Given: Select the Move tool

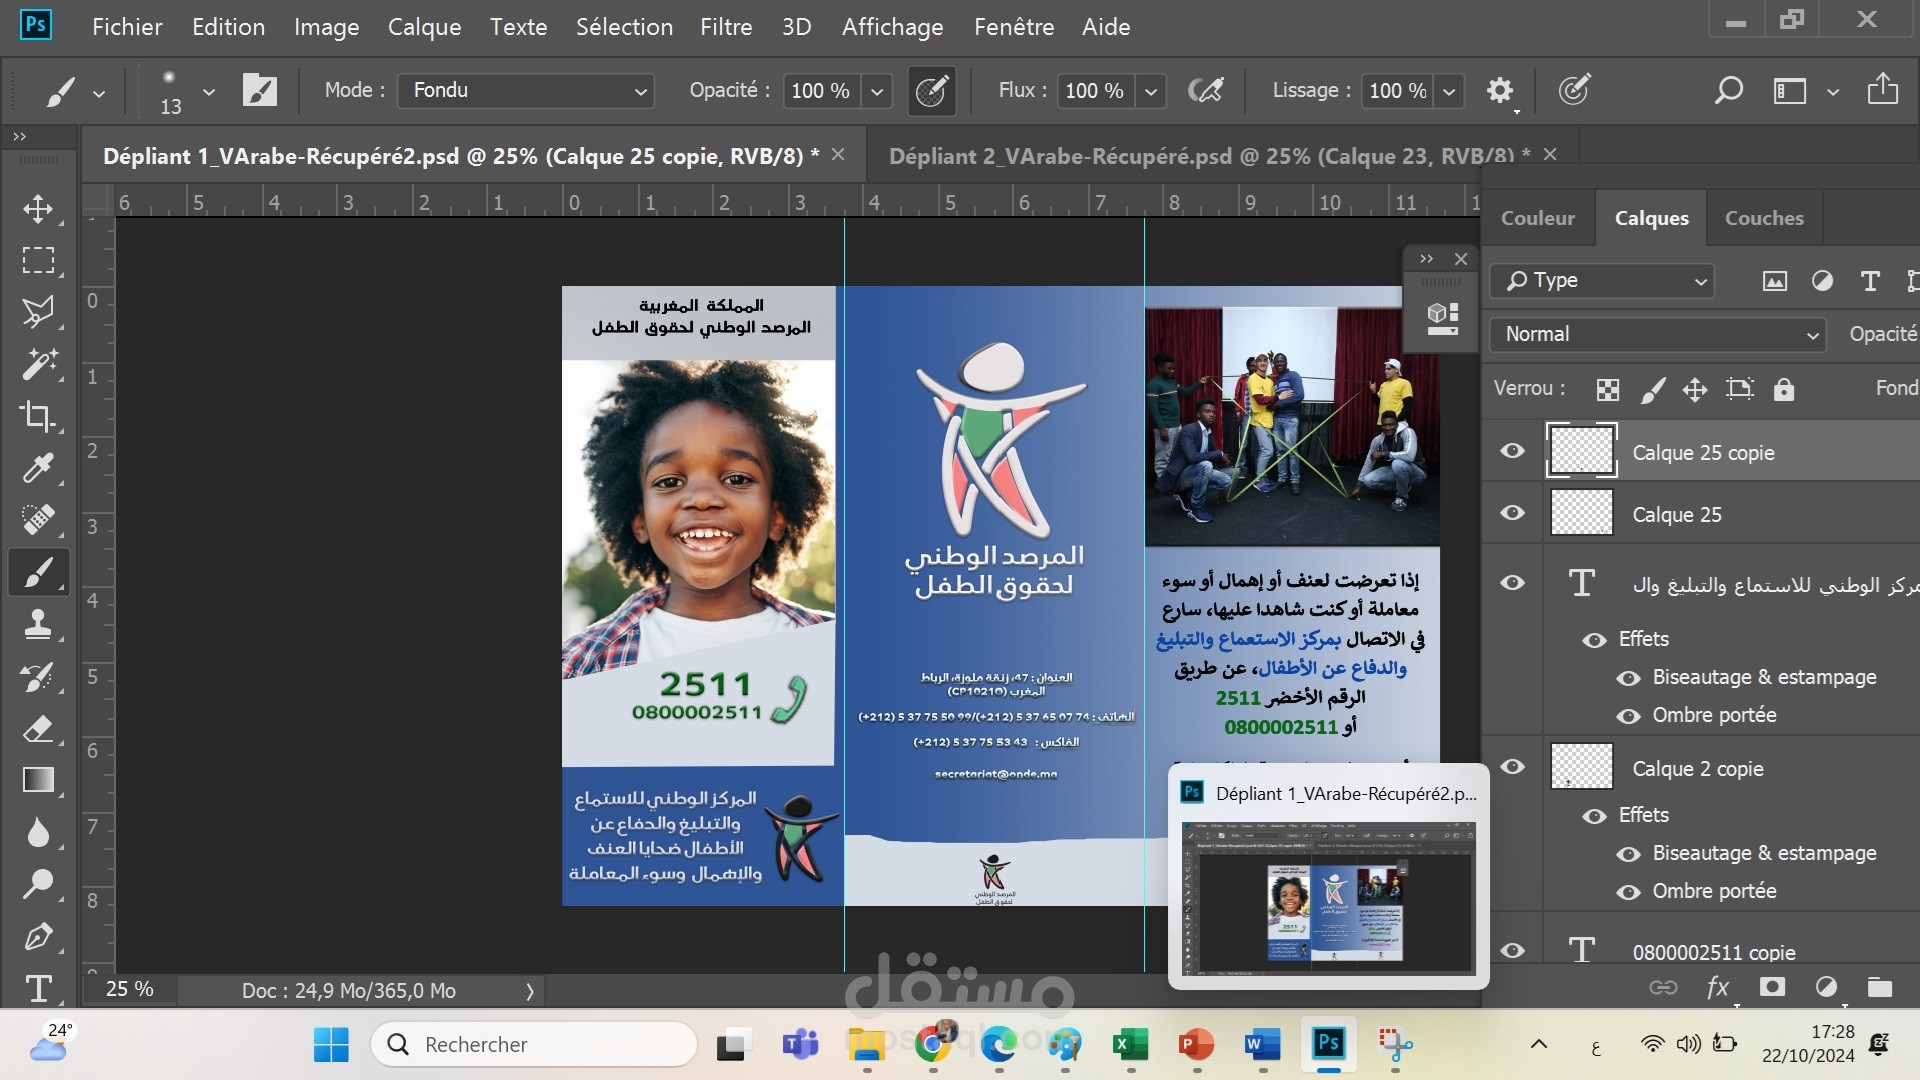Looking at the screenshot, I should [x=38, y=209].
